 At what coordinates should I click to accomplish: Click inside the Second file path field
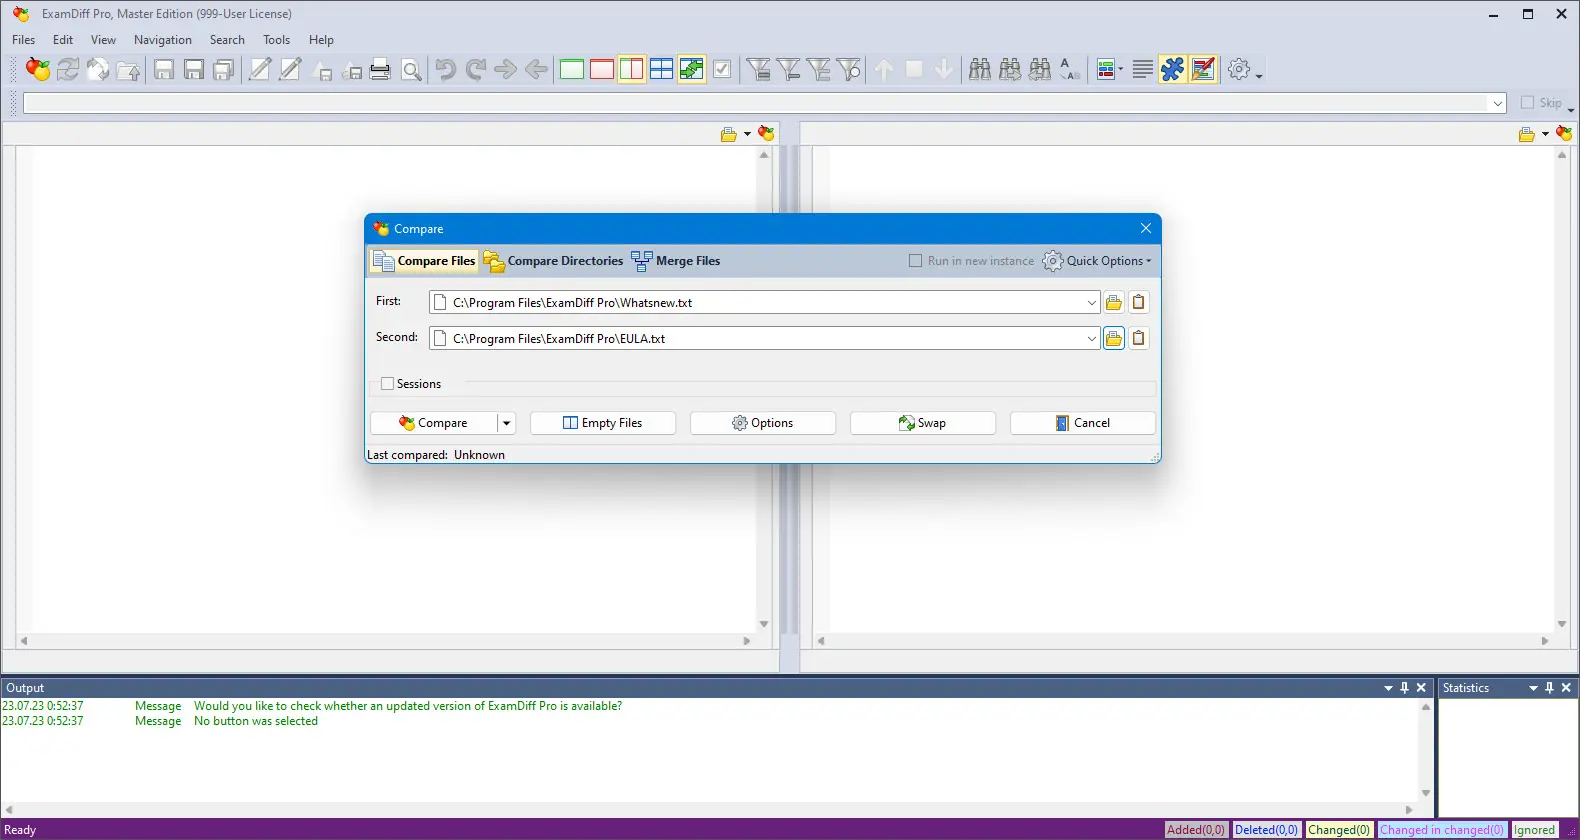(765, 338)
